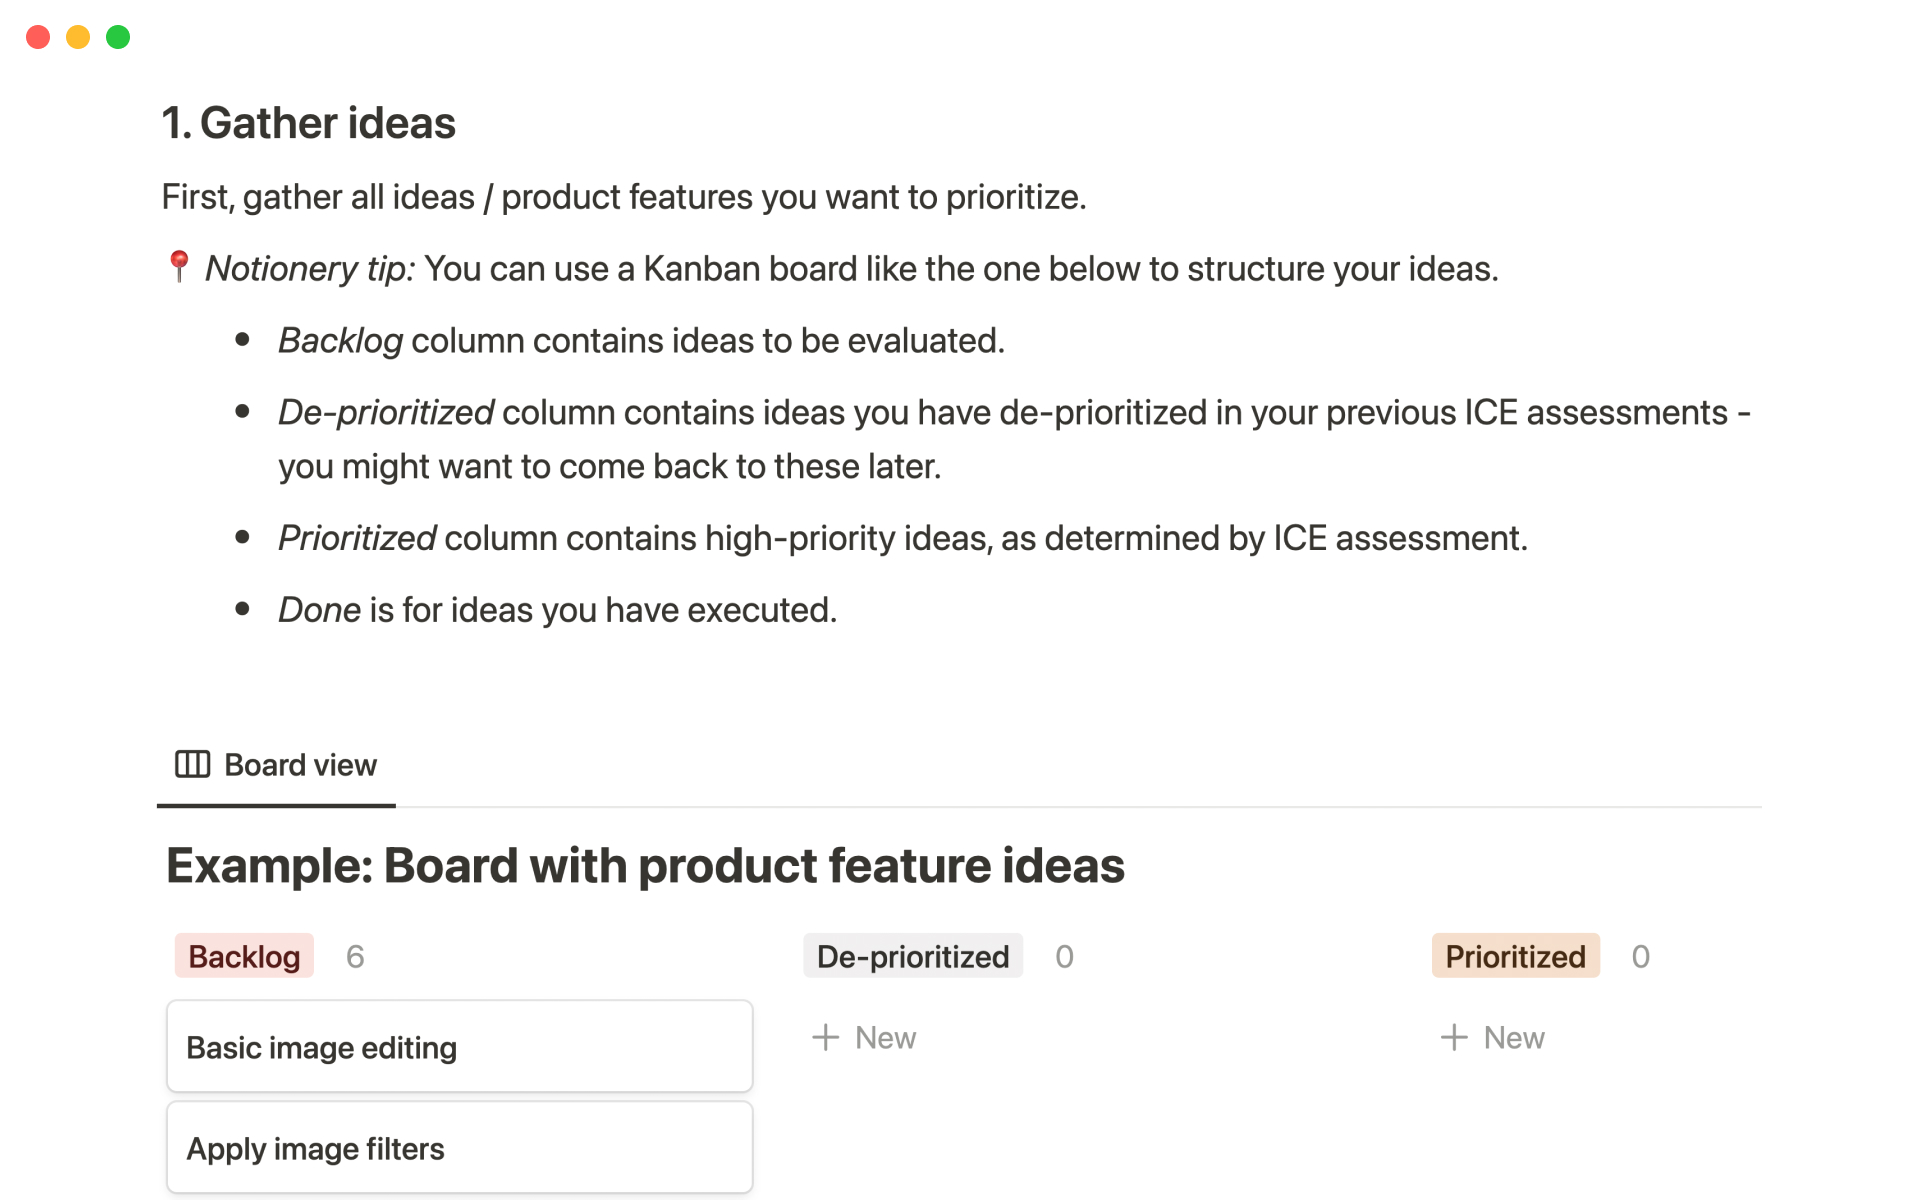Click the plus icon under De-prioritized column
This screenshot has height=1200, width=1920.
tap(825, 1038)
